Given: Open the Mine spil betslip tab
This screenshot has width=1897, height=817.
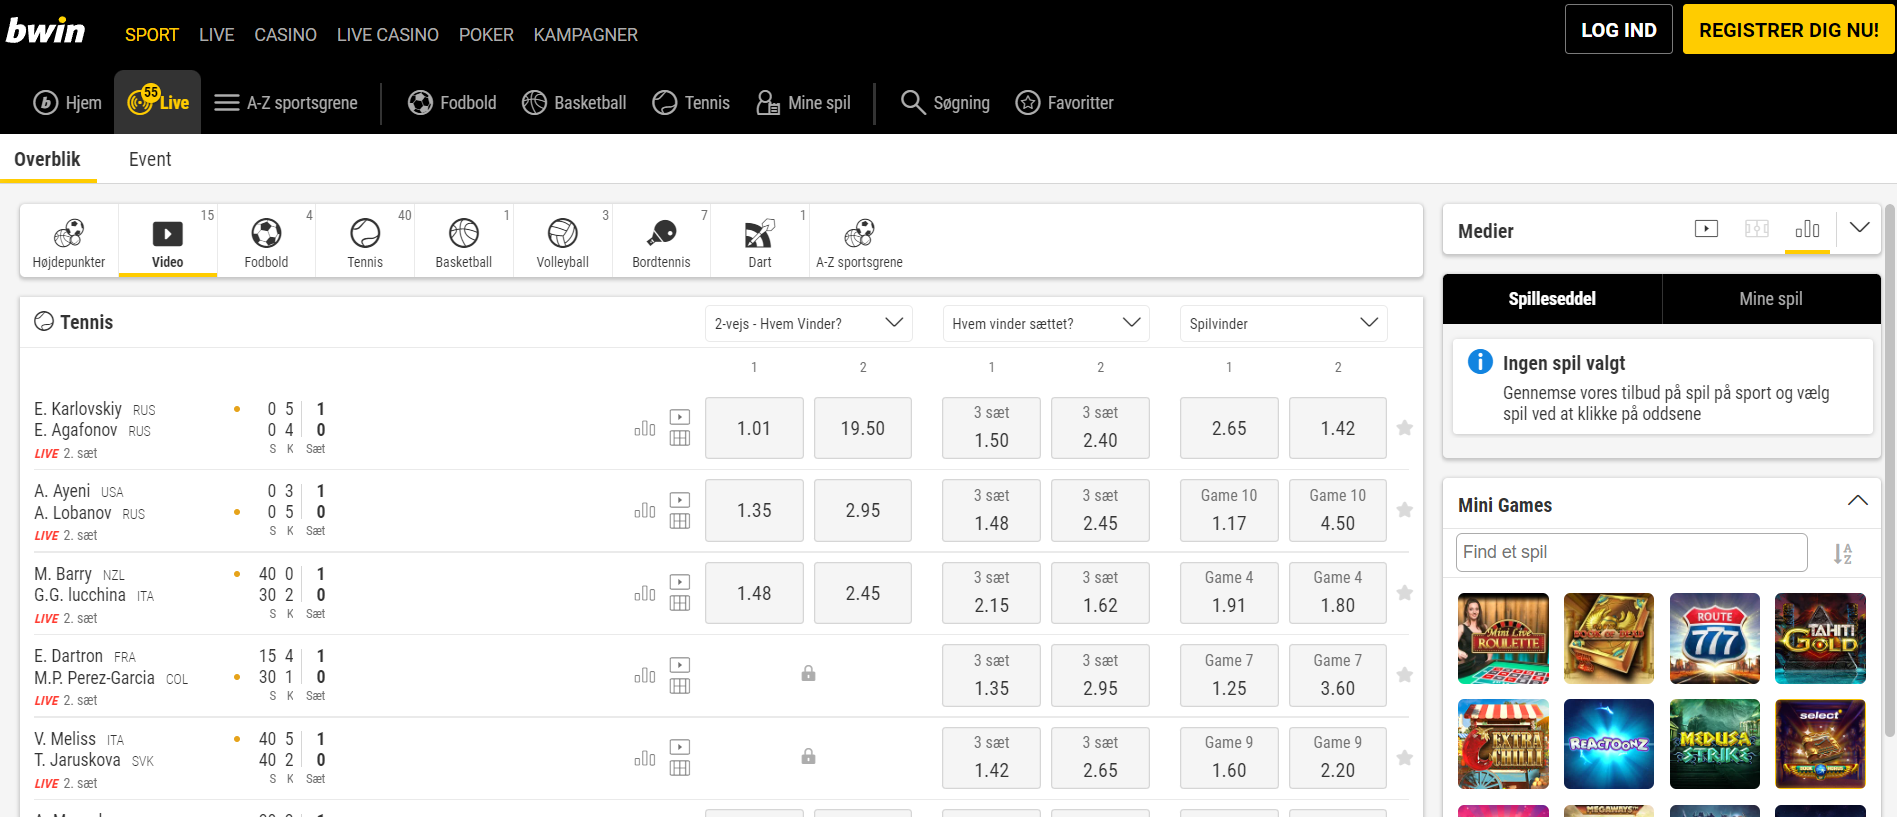Looking at the screenshot, I should click(1771, 298).
